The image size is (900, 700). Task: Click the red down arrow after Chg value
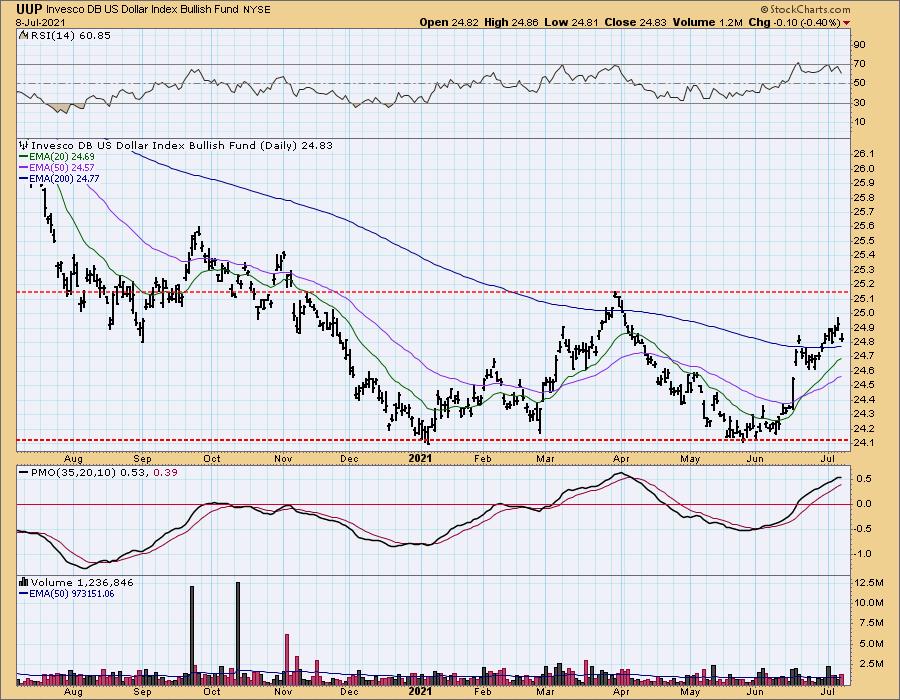click(x=847, y=23)
